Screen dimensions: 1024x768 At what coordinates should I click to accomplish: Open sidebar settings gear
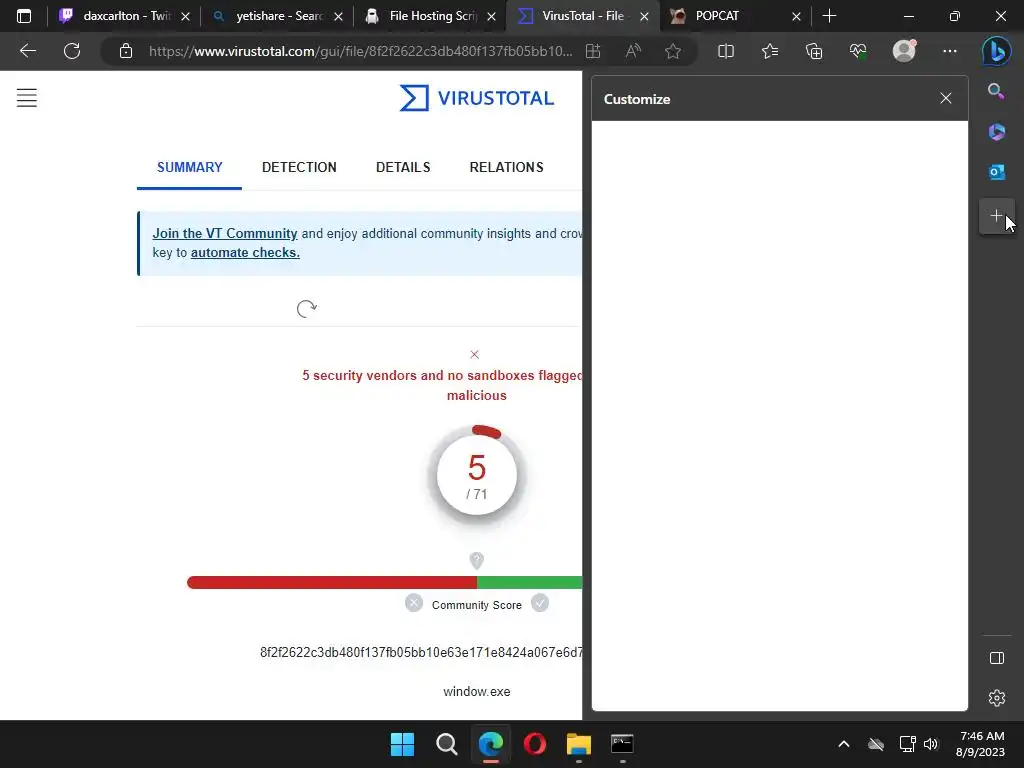tap(997, 698)
